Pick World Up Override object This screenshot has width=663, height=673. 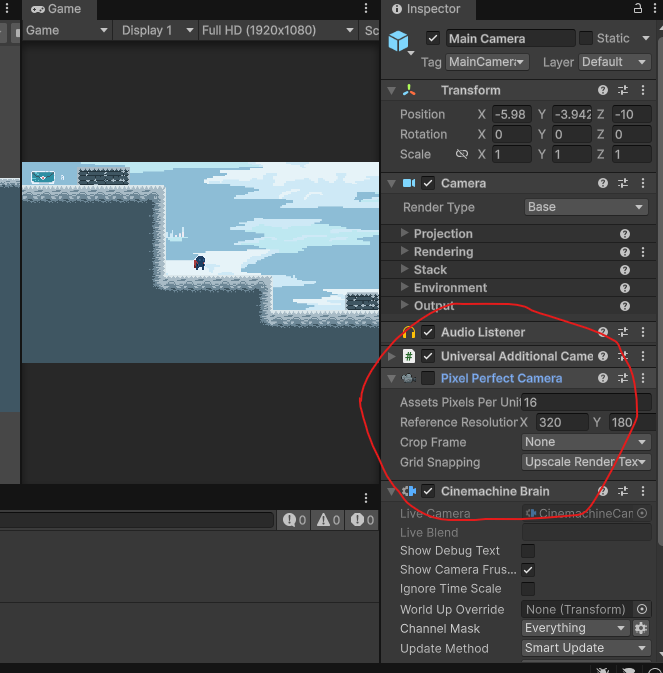tap(642, 609)
